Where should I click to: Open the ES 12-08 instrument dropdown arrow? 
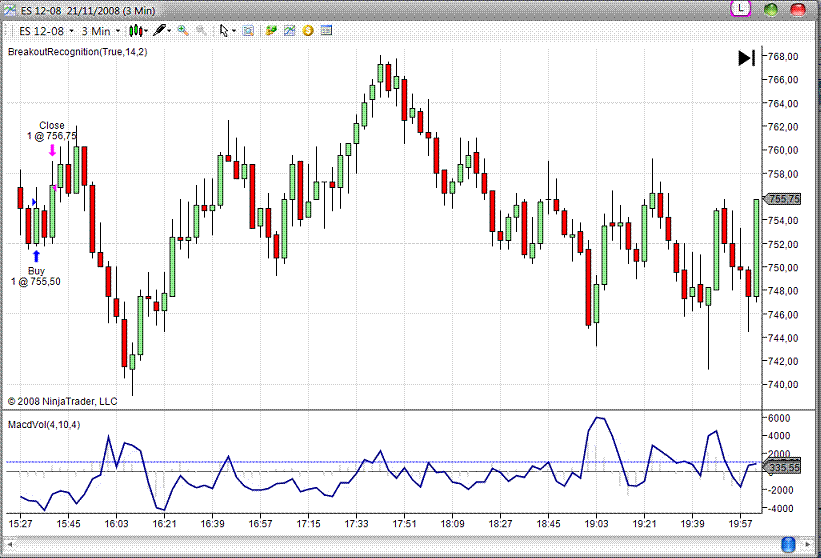[71, 31]
